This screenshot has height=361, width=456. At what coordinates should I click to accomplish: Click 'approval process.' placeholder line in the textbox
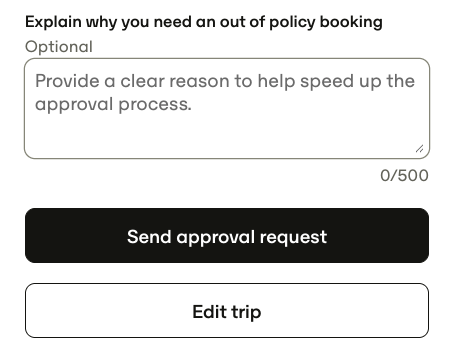click(113, 105)
